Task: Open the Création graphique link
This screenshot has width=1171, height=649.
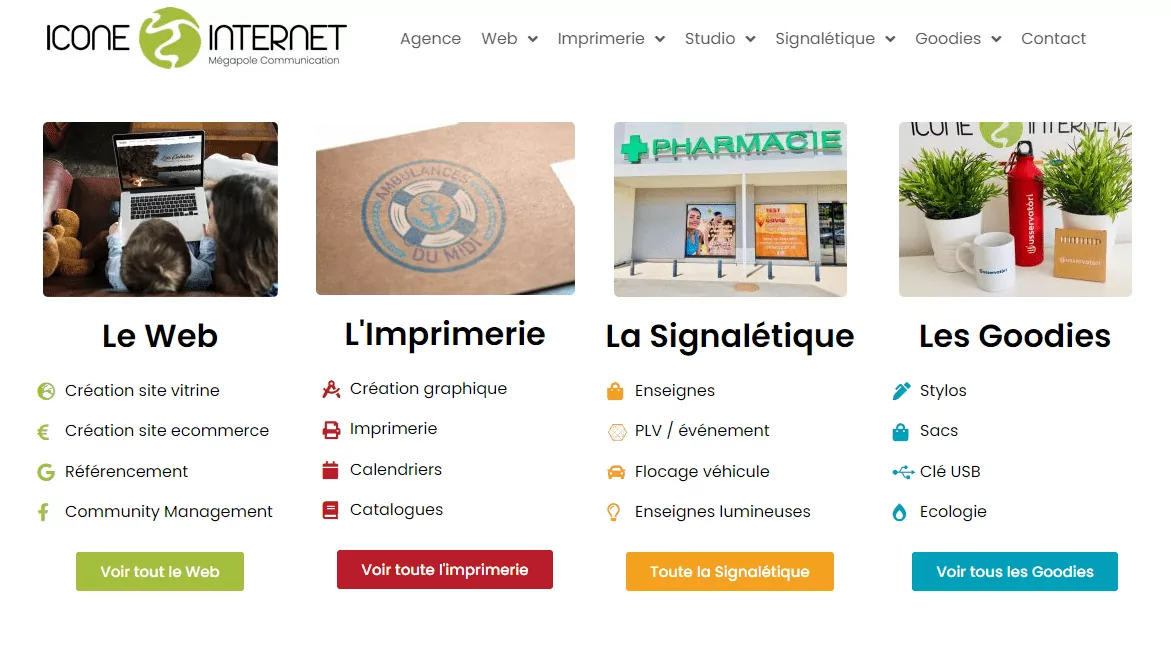Action: pyautogui.click(x=428, y=389)
